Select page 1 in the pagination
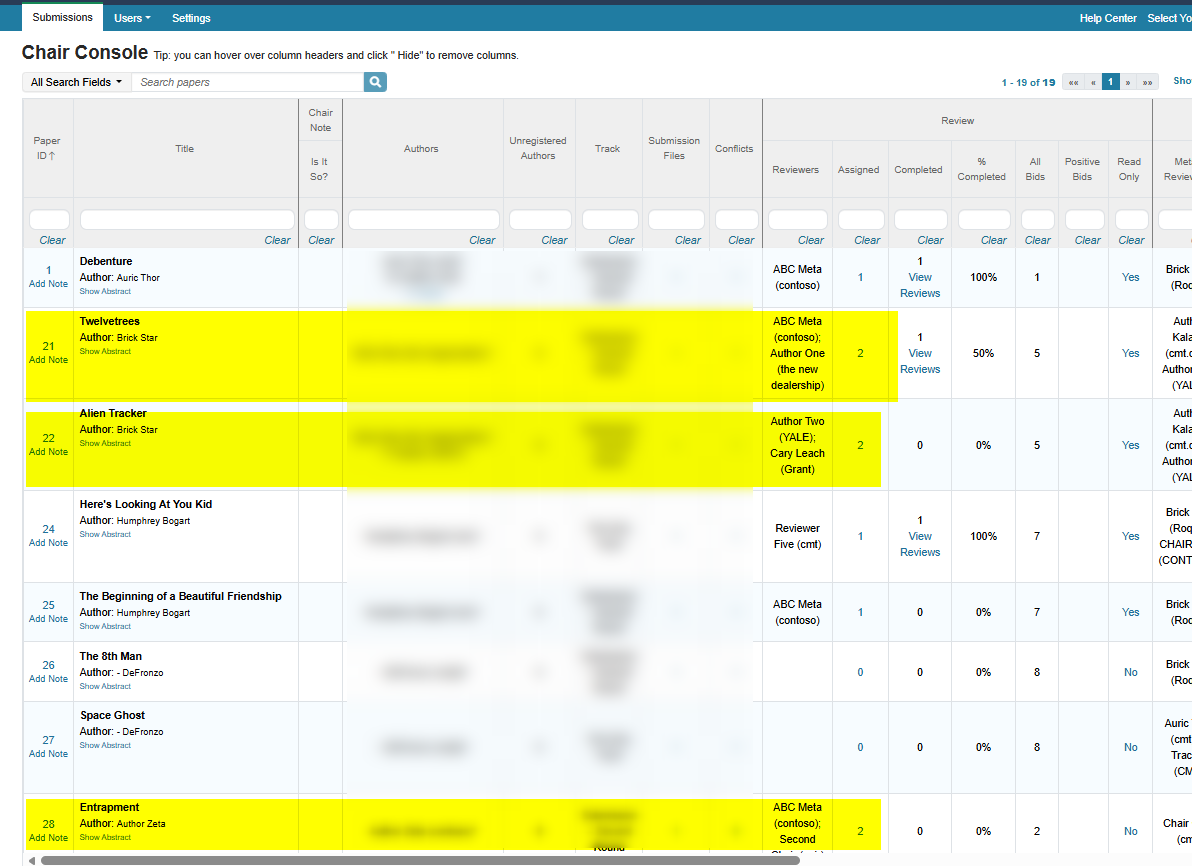1192x866 pixels. pos(1110,82)
